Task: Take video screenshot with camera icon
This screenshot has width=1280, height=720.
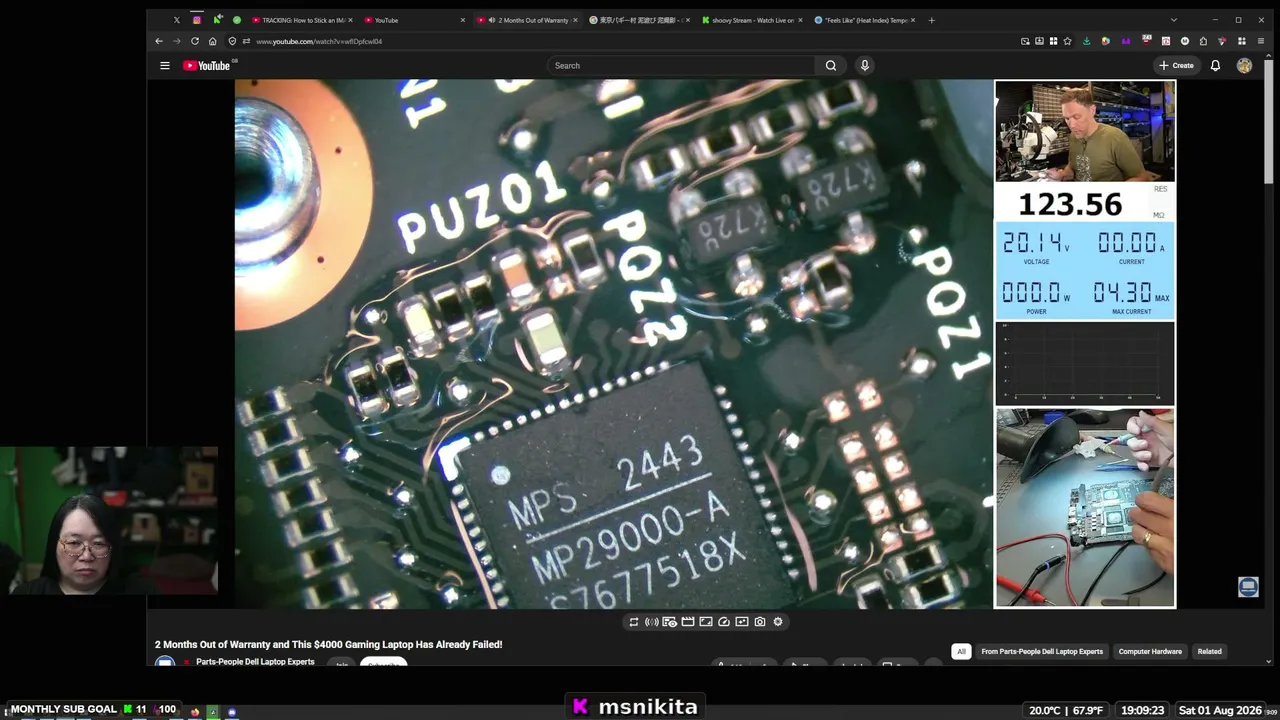Action: pos(760,622)
